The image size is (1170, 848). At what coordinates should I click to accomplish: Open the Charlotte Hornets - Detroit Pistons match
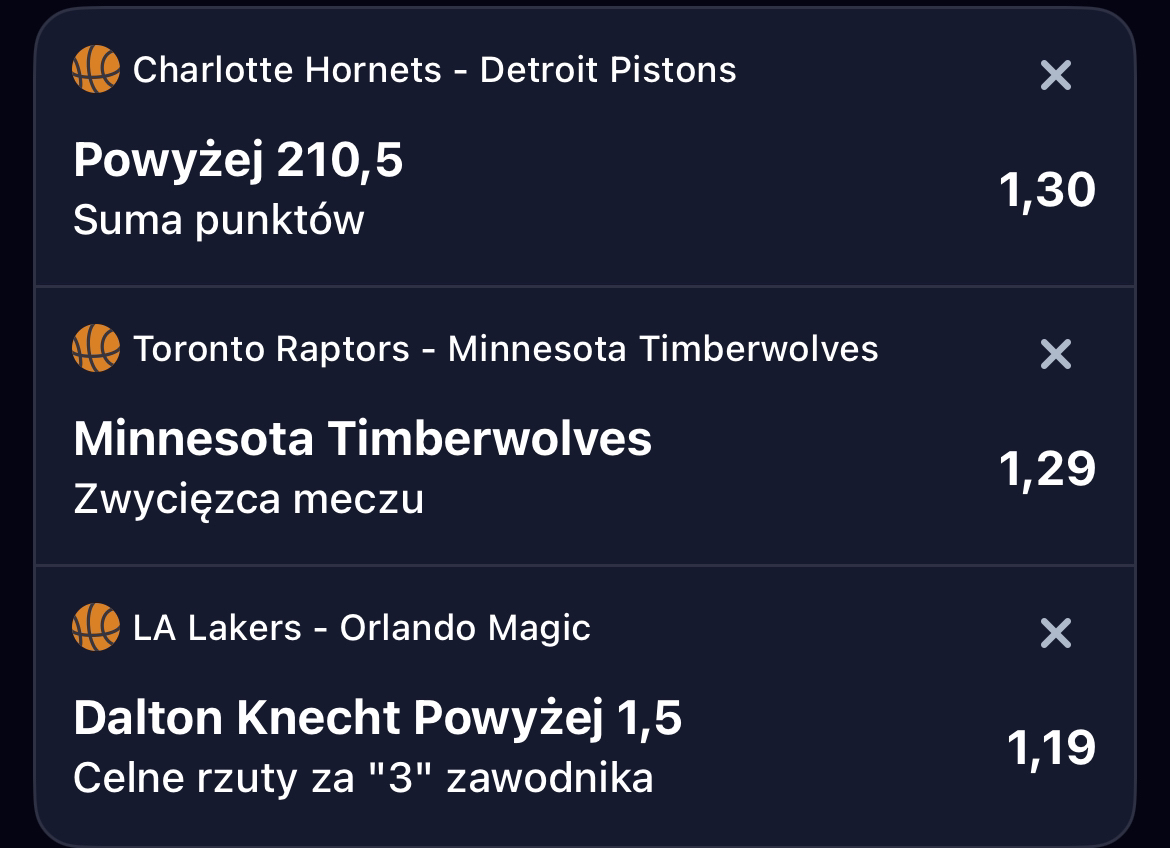coord(434,70)
